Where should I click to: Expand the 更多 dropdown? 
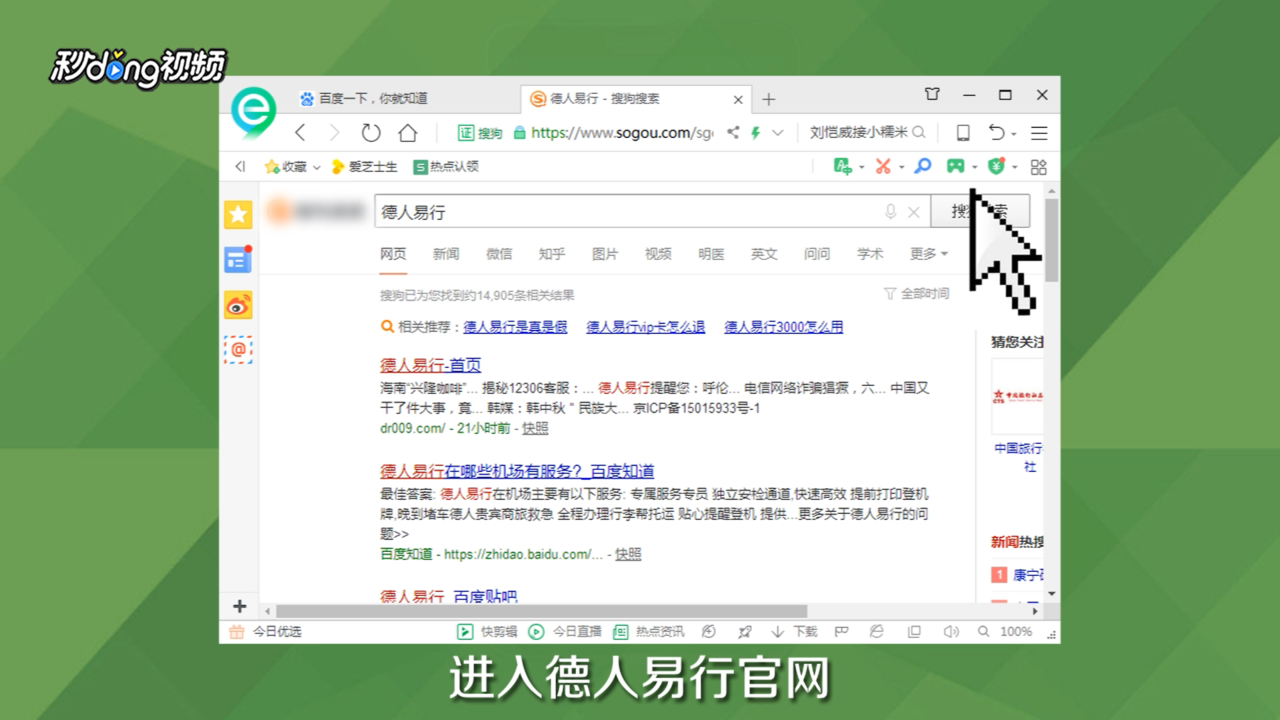[929, 254]
